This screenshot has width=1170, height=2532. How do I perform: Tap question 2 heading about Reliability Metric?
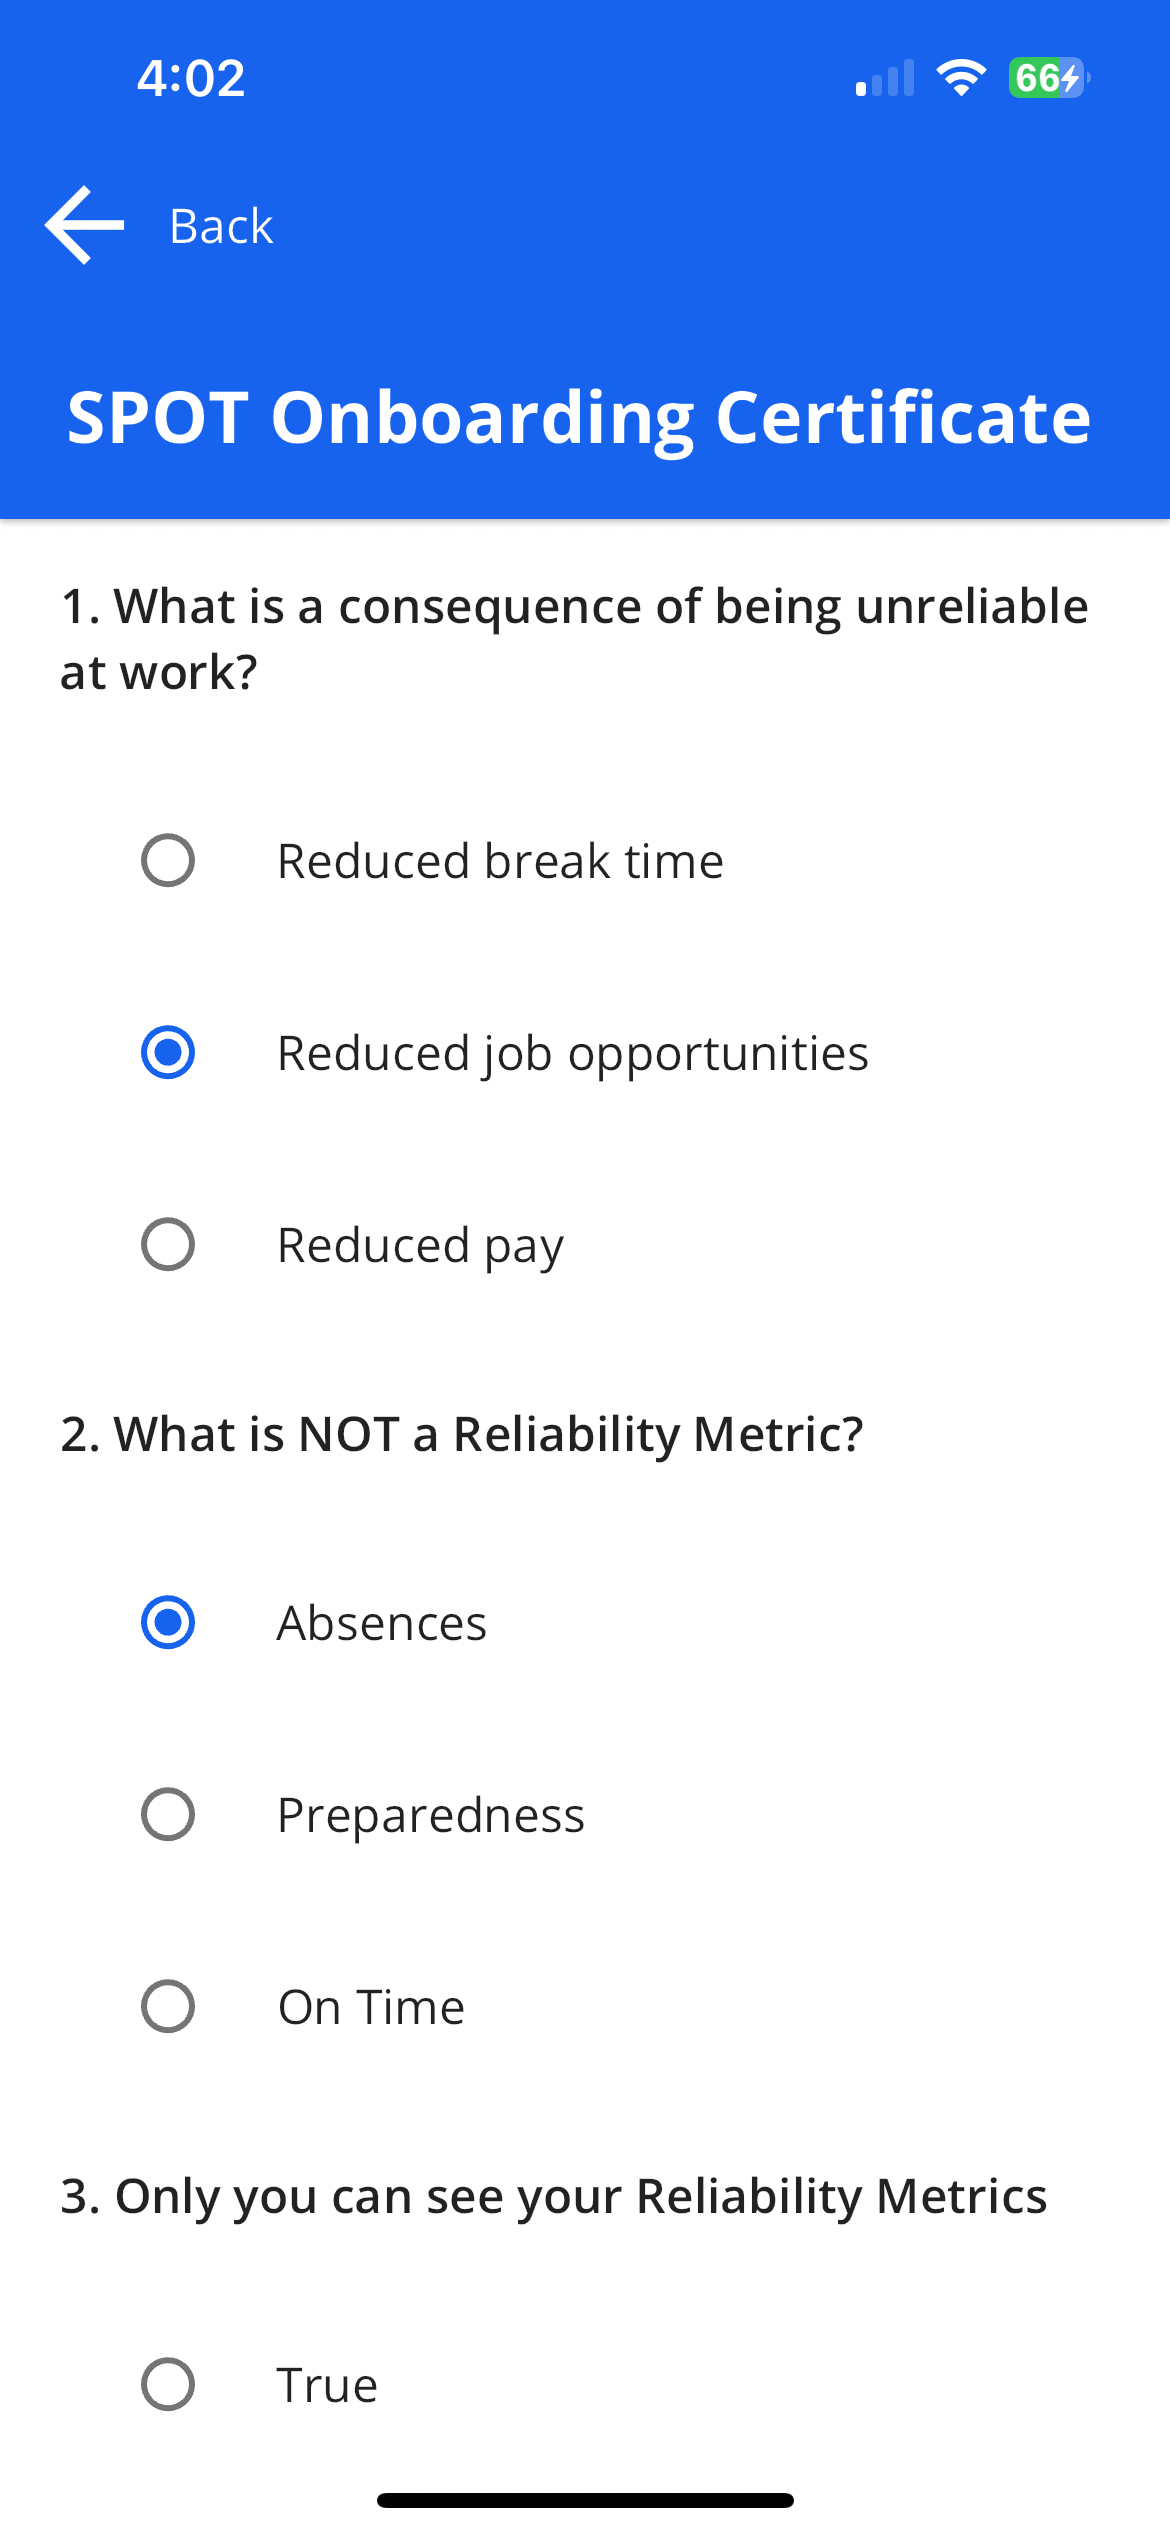(462, 1434)
